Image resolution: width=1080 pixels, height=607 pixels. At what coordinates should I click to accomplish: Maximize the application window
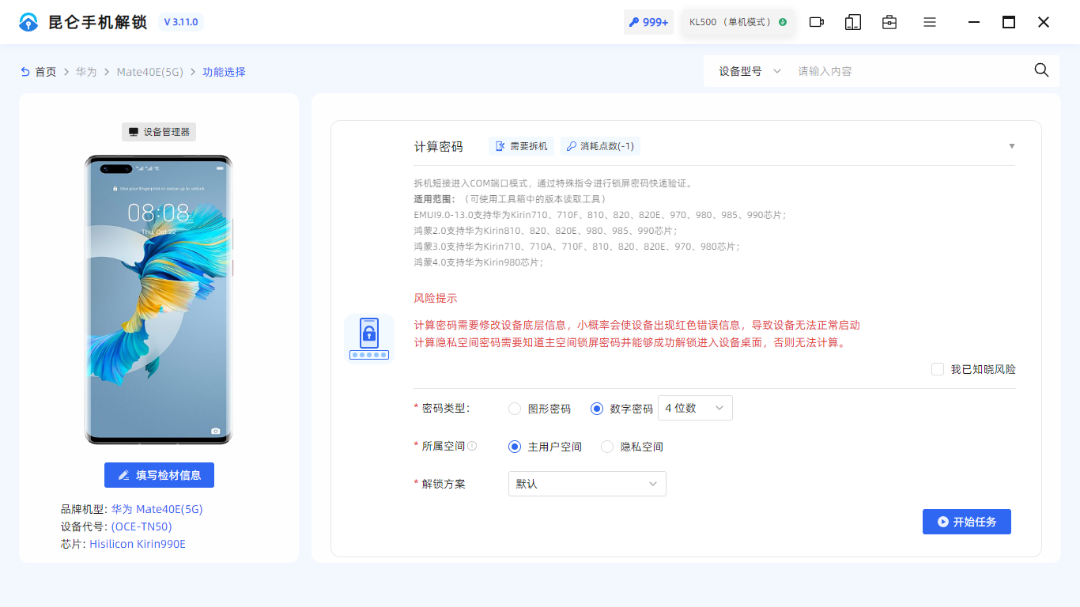1008,22
